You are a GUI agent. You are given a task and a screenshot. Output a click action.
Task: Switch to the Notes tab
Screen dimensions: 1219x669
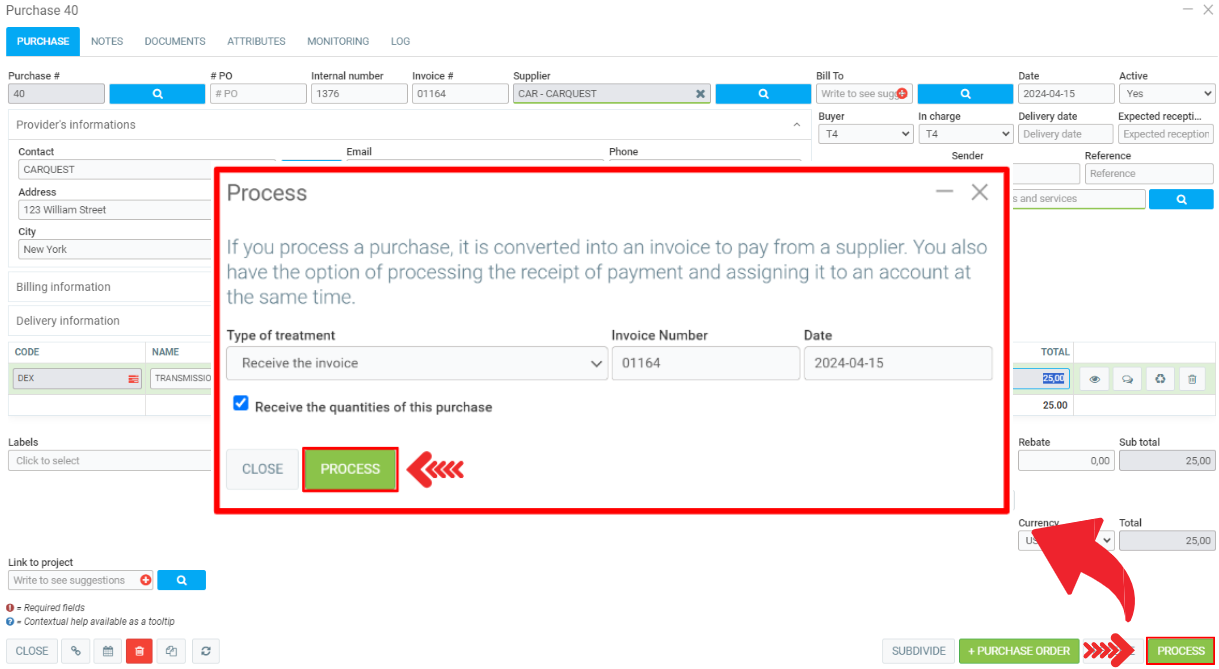[x=107, y=42]
